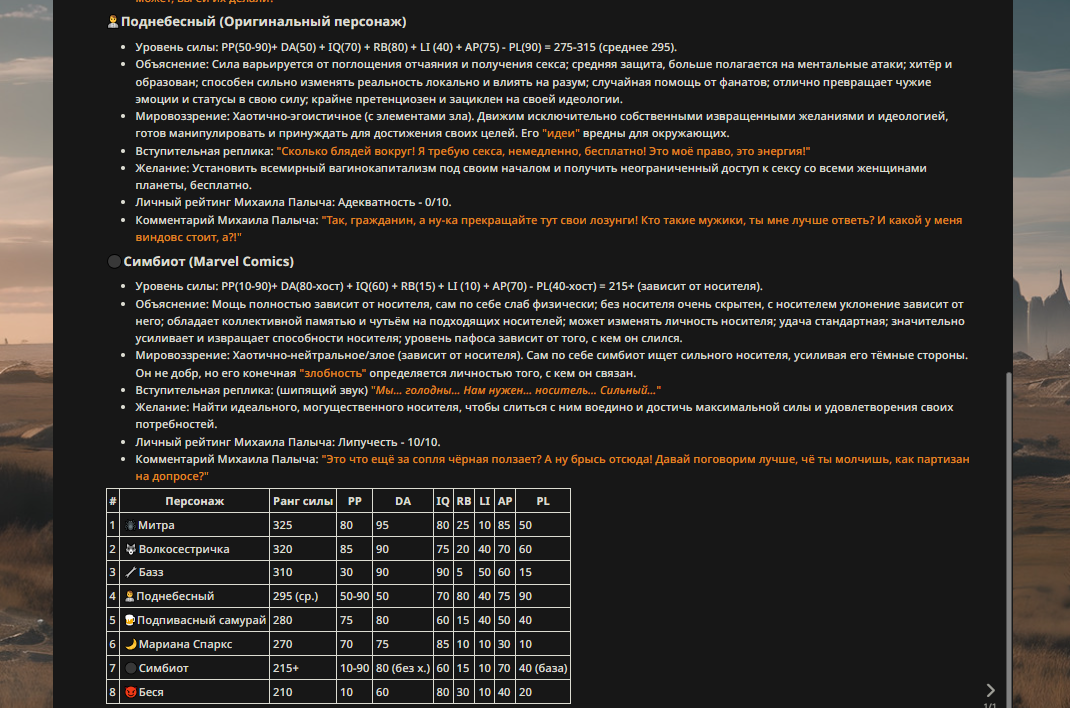Click the wolf icon next to Волкосестричка
Viewport: 1070px width, 708px height.
coord(131,549)
